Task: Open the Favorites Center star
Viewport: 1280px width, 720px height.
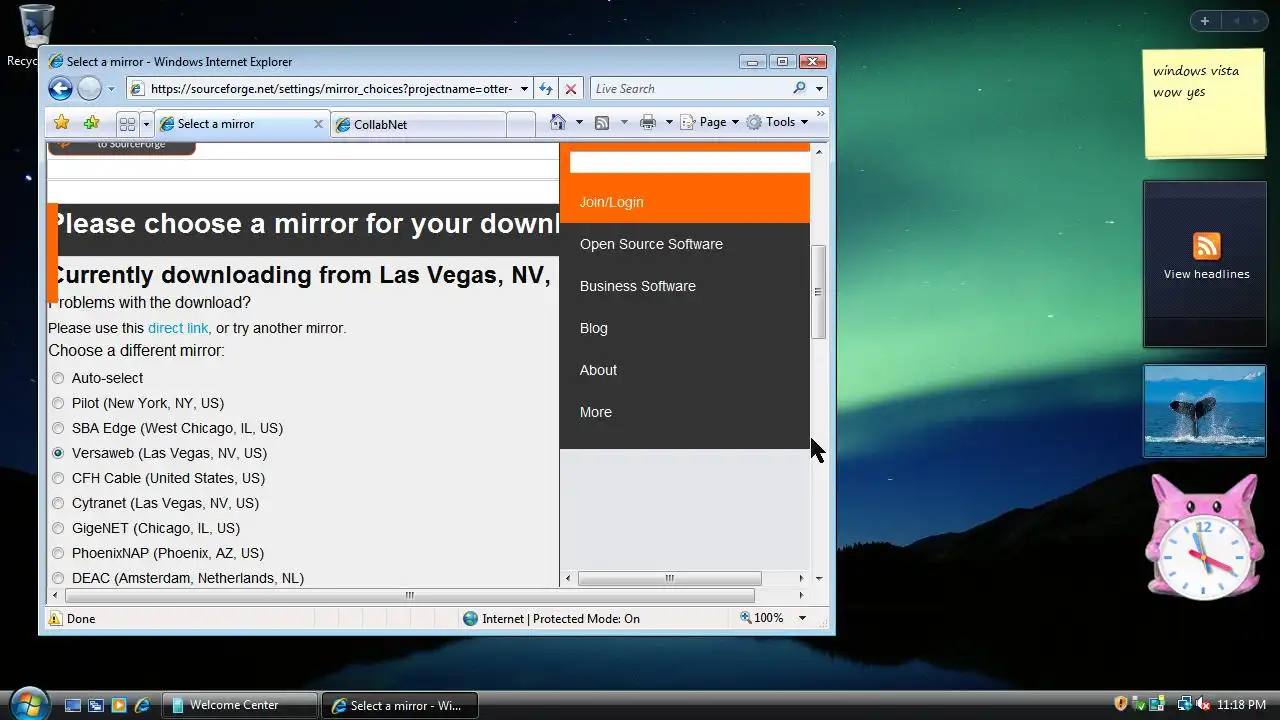Action: click(62, 122)
